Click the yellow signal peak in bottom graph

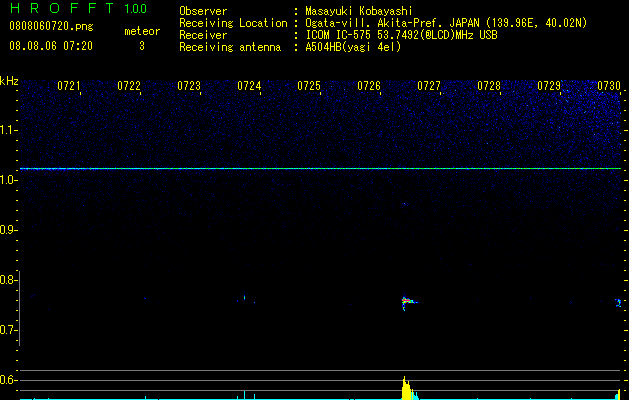click(x=406, y=388)
